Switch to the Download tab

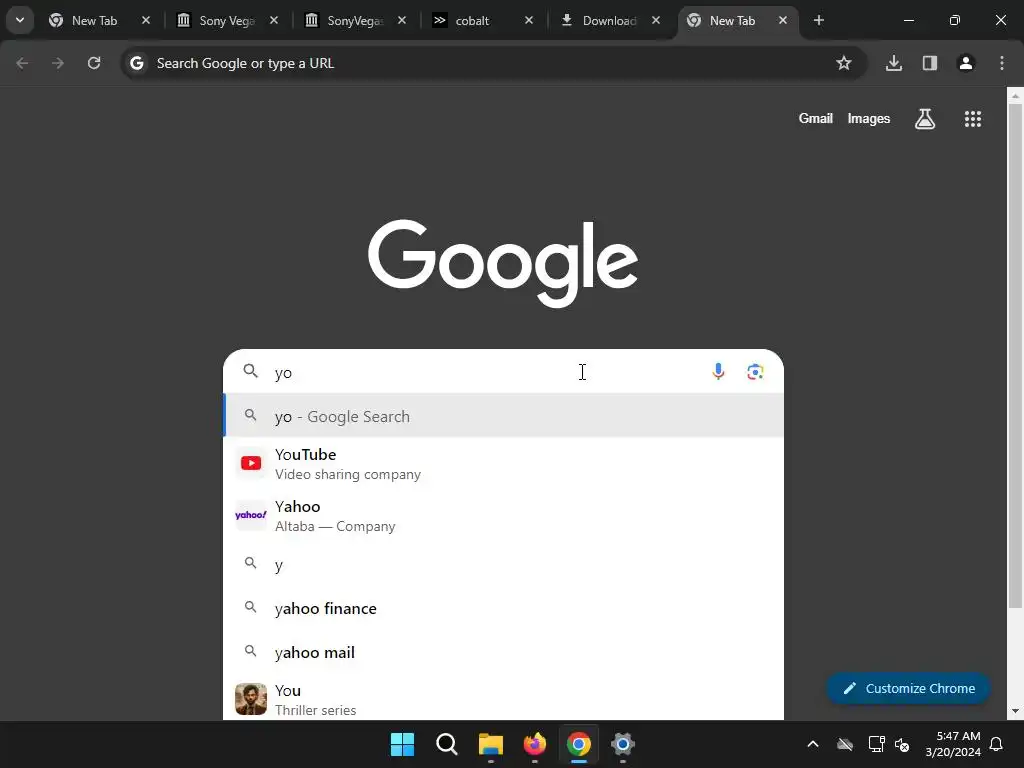(611, 20)
